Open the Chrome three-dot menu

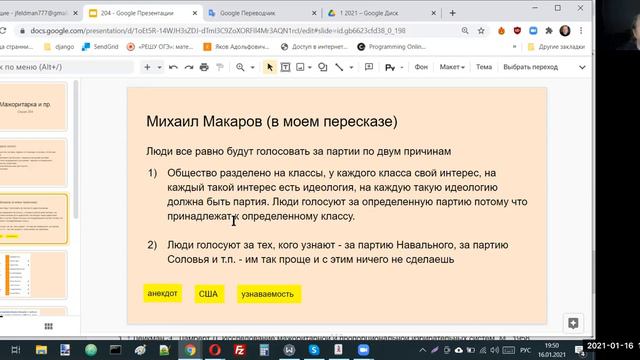pos(581,31)
